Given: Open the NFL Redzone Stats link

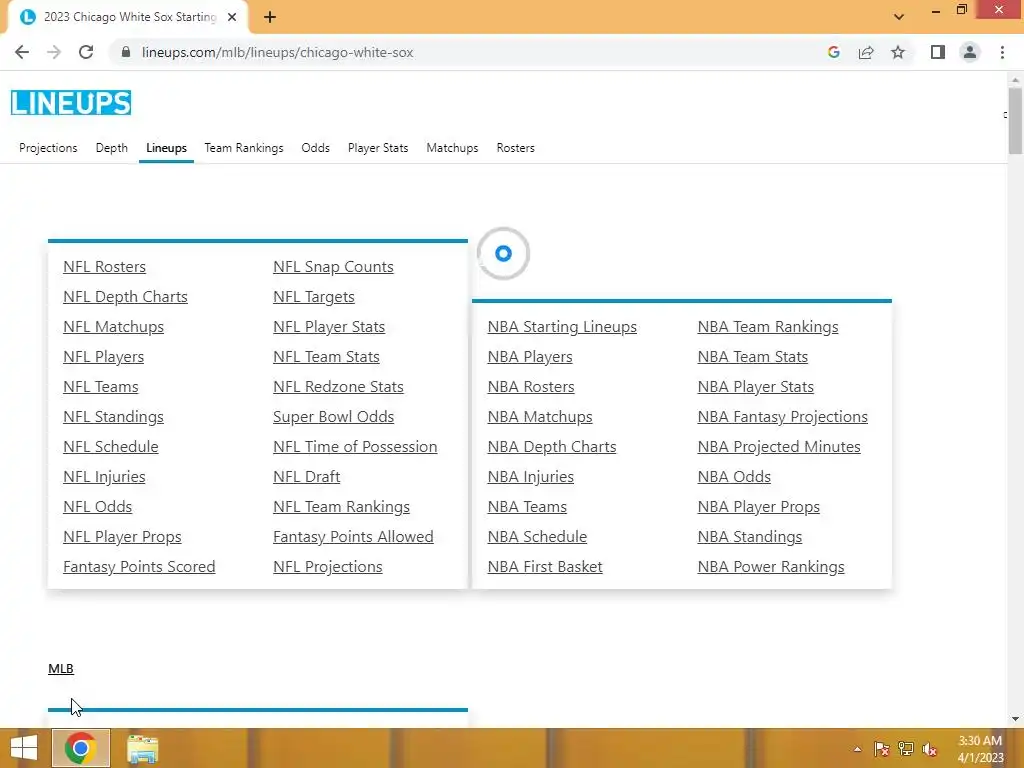Looking at the screenshot, I should 338,387.
